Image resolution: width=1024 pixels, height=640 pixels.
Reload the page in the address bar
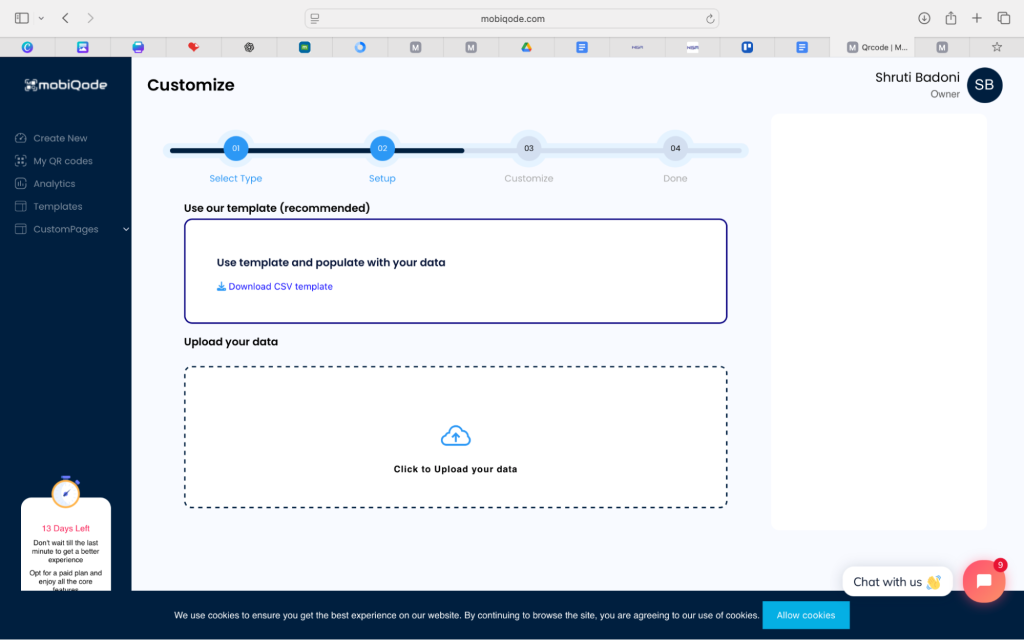coord(710,18)
